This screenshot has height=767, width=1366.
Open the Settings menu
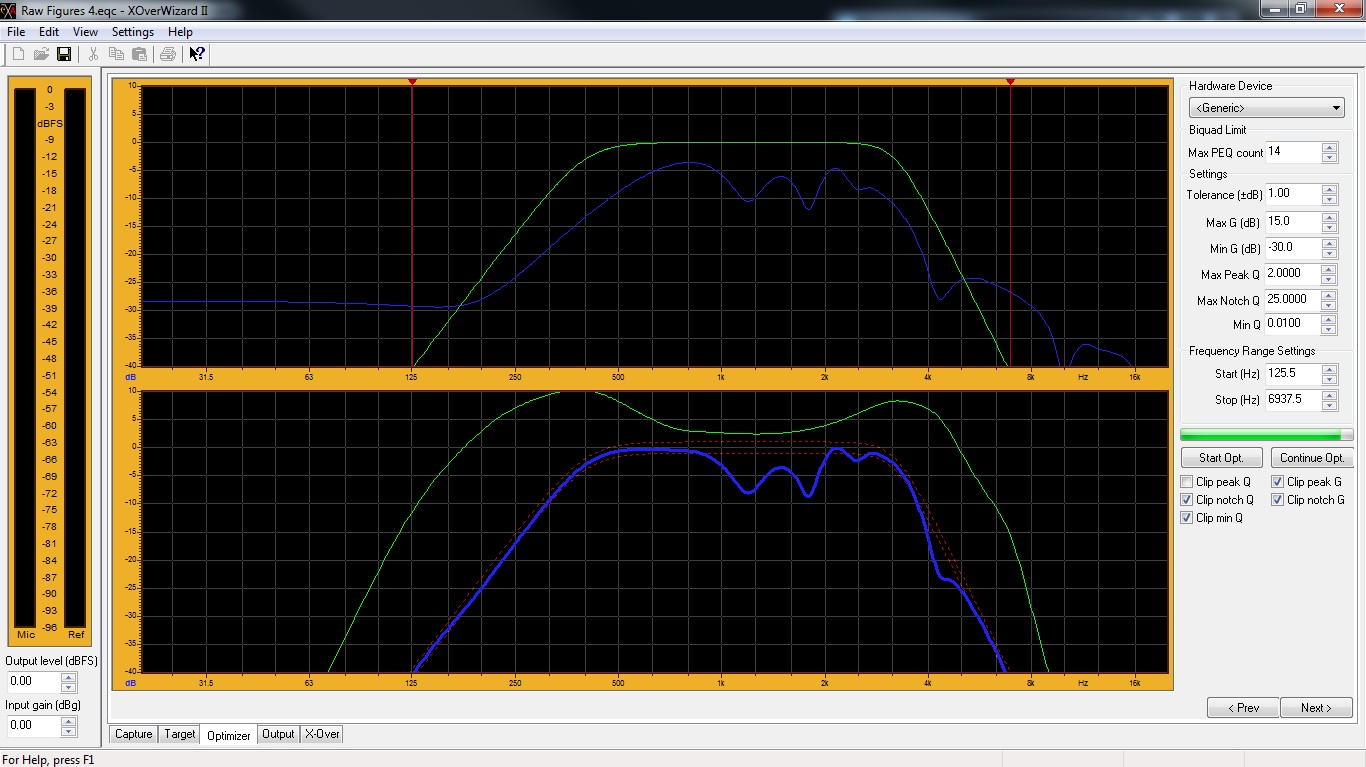tap(132, 32)
